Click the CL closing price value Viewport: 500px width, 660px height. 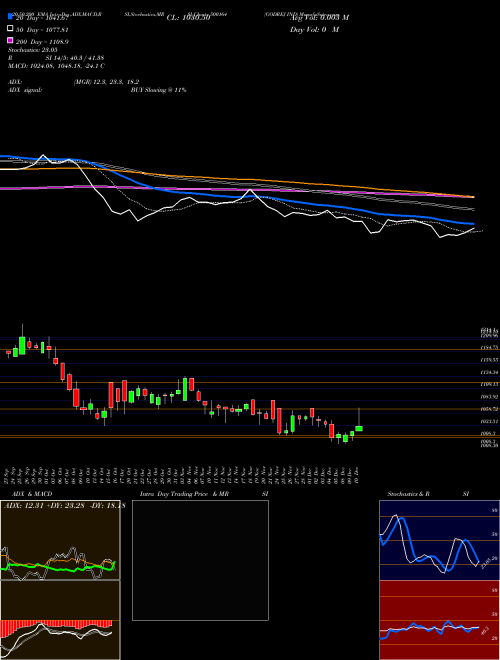(188, 17)
